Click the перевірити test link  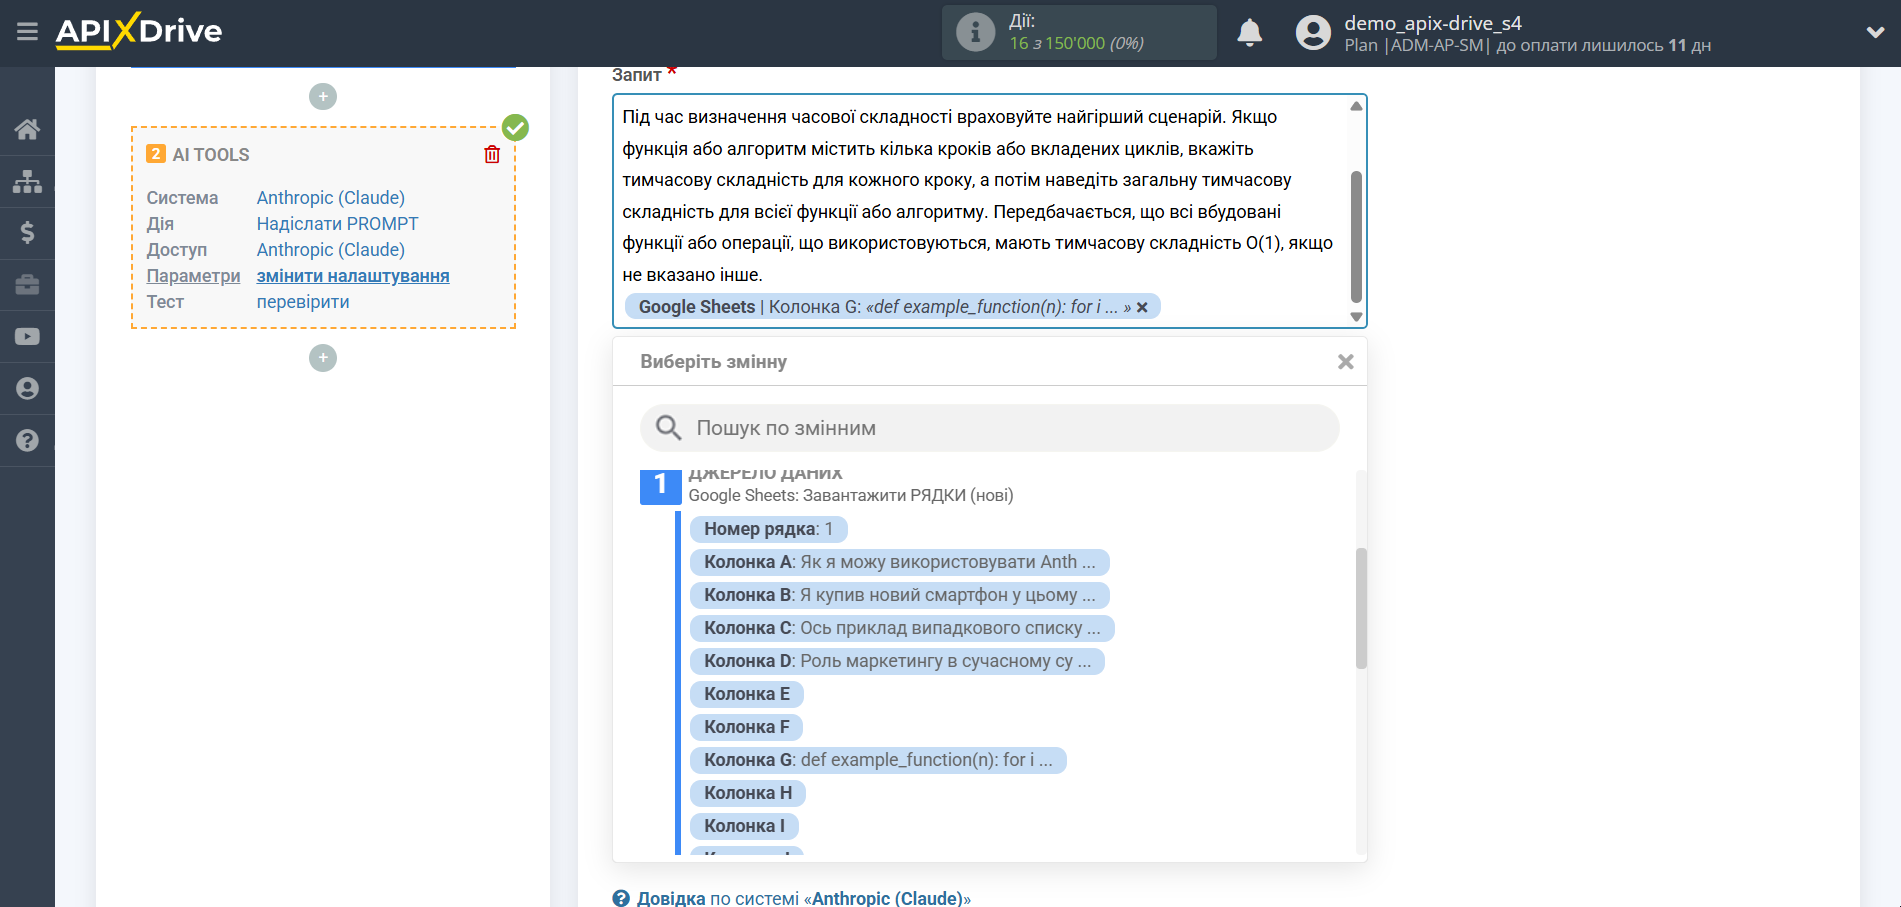(x=303, y=302)
